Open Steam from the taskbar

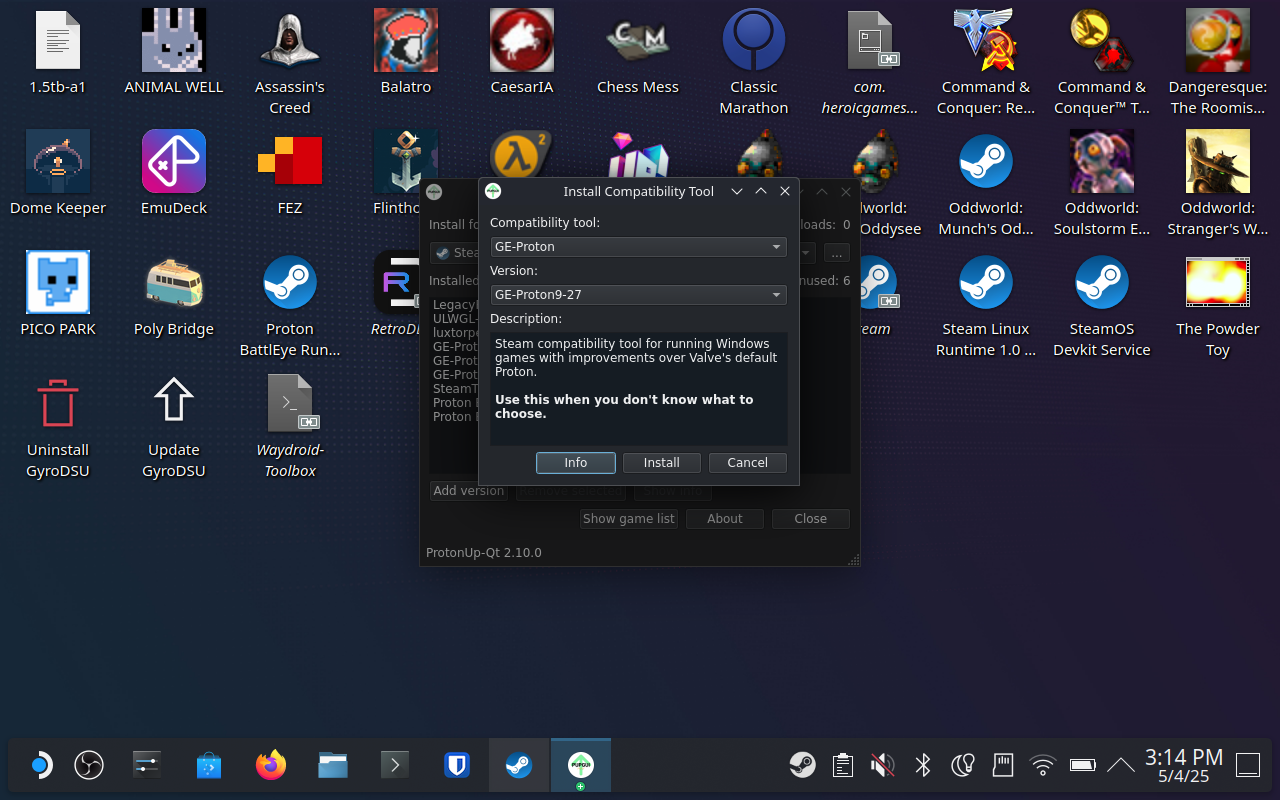point(518,766)
